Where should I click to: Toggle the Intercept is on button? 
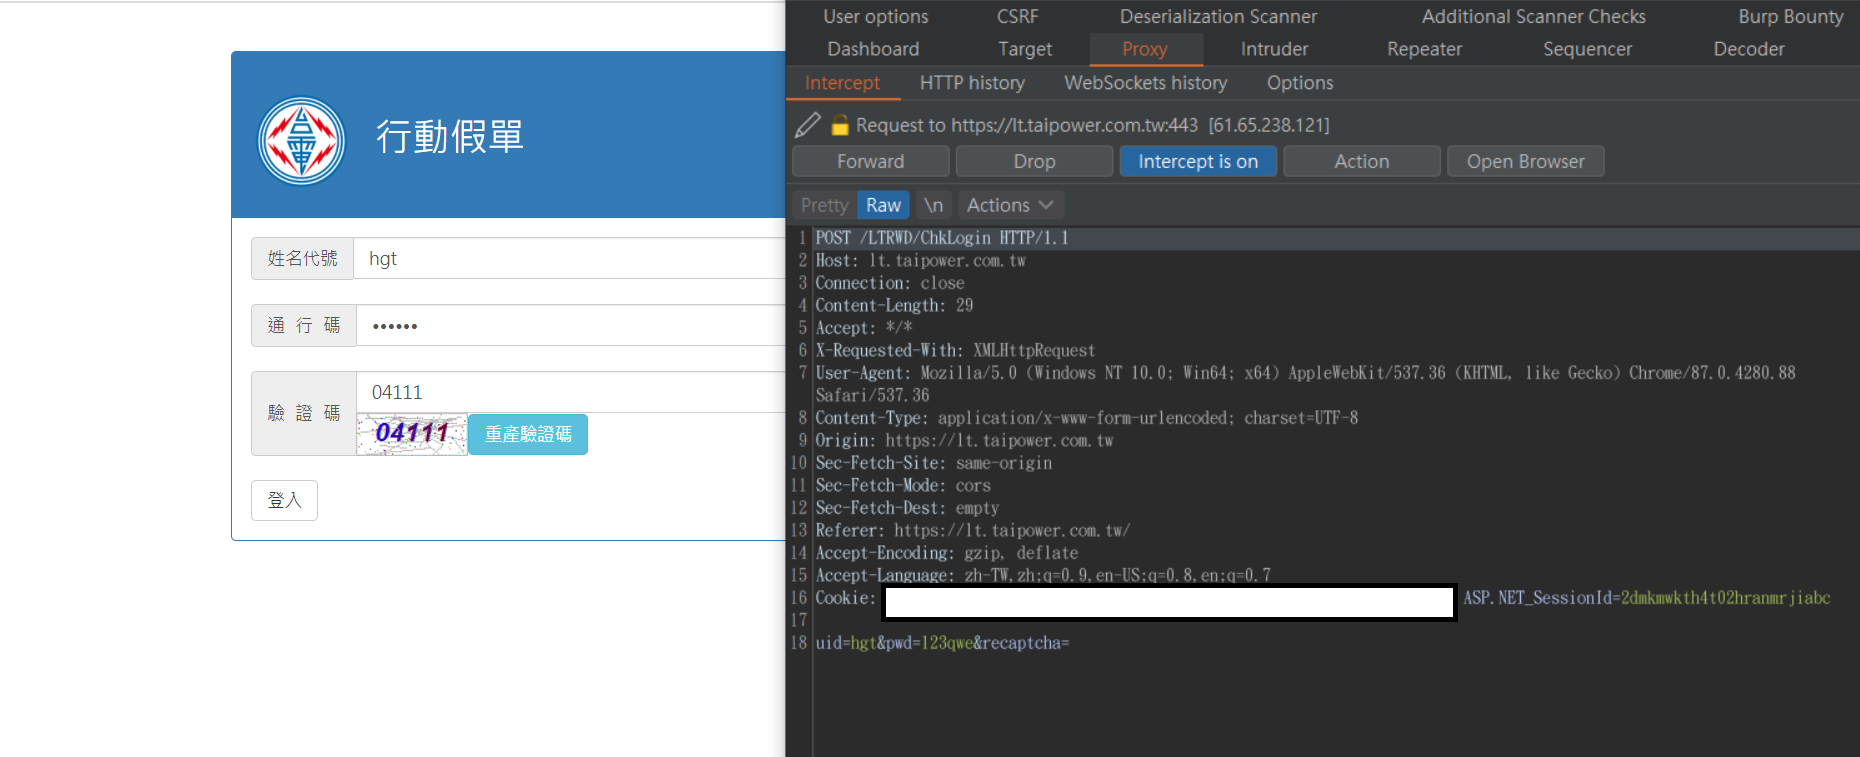(x=1198, y=161)
